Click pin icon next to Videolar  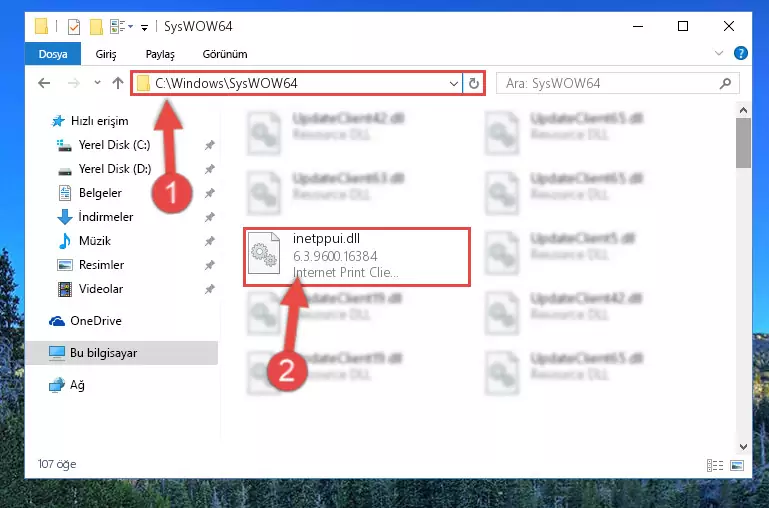click(x=209, y=289)
